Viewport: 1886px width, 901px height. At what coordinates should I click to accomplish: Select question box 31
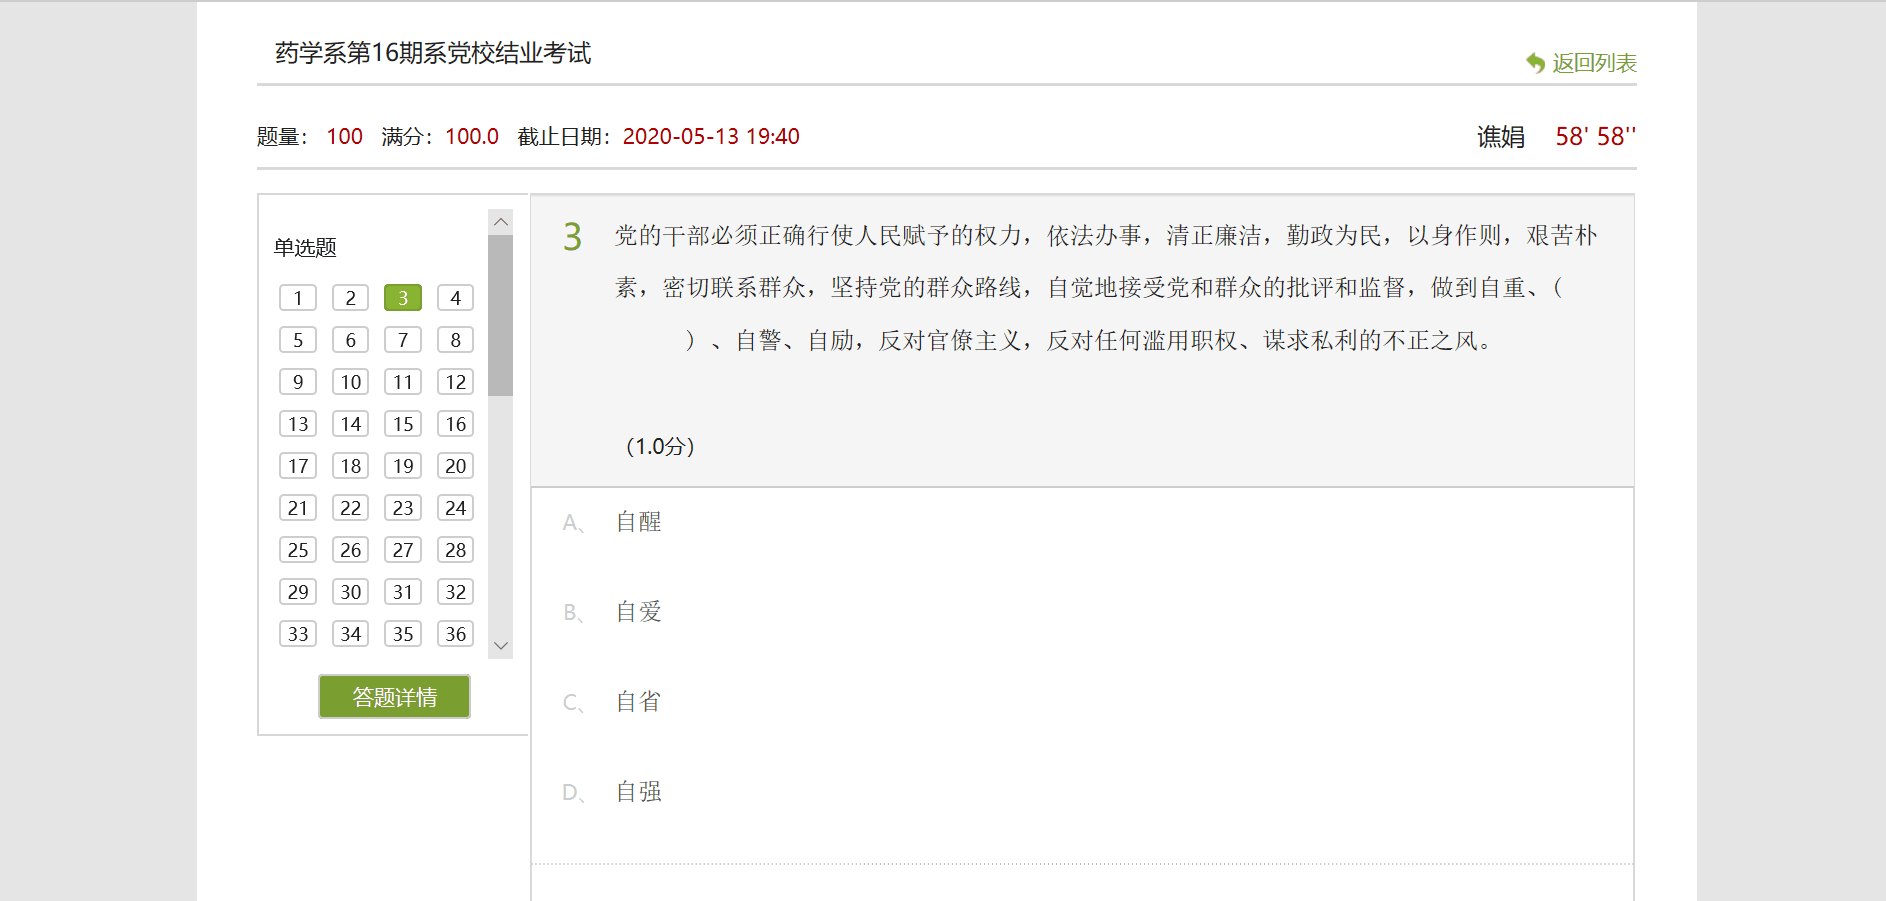(403, 592)
